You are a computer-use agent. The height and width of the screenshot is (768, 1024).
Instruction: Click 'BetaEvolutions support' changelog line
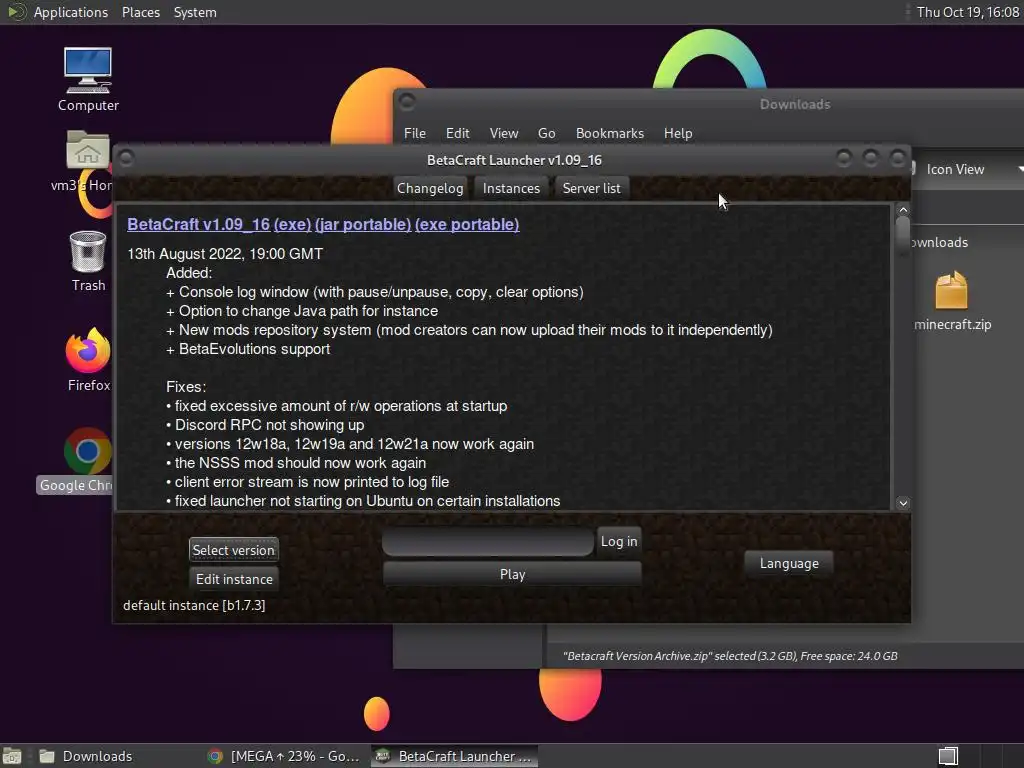tap(248, 349)
